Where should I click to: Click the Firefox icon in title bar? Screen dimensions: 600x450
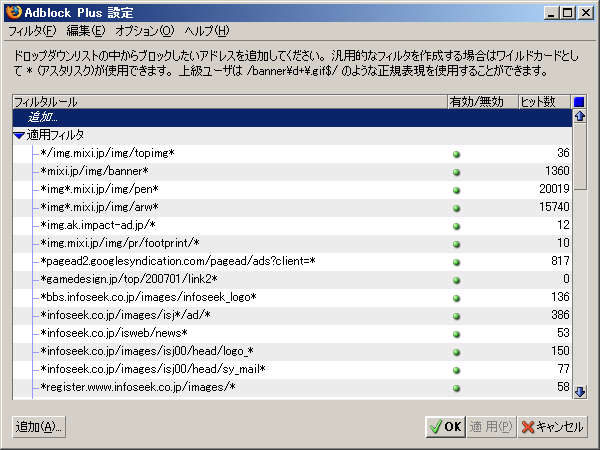click(14, 12)
